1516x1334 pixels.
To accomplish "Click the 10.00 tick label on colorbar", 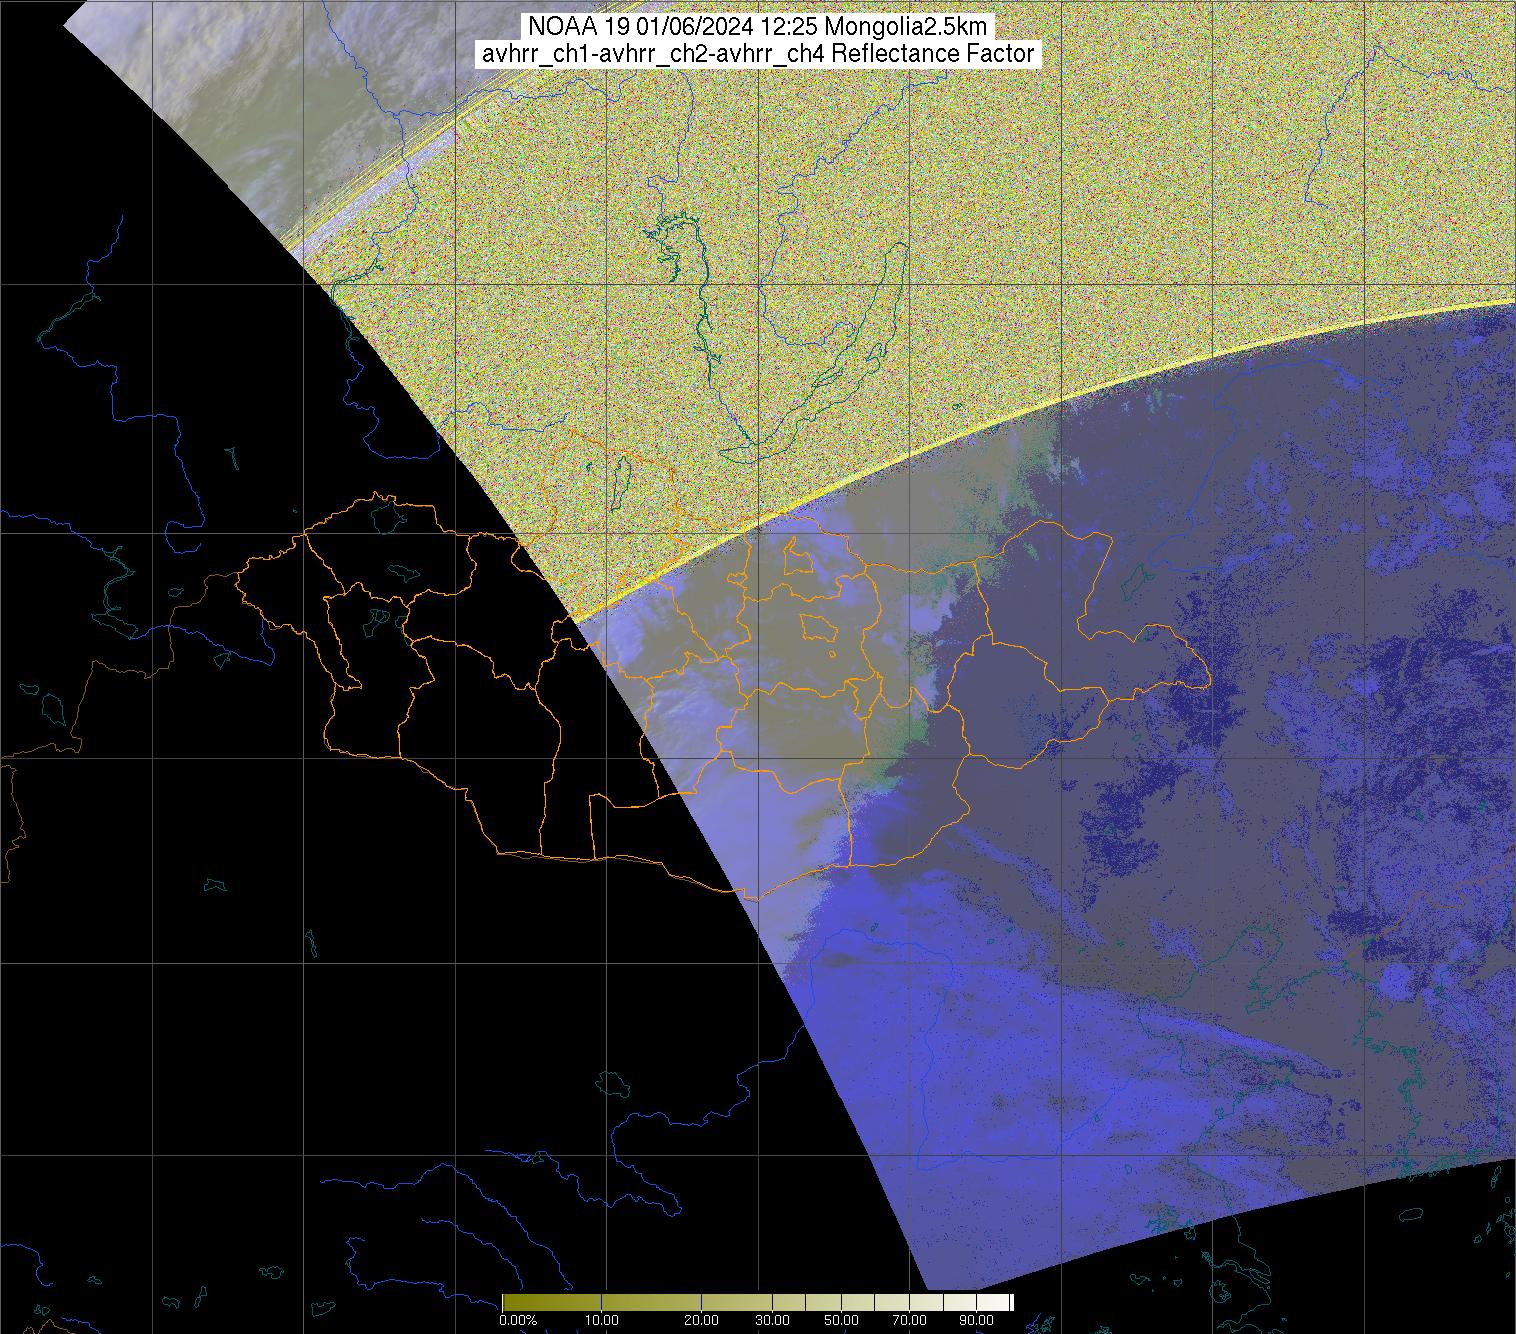I will pos(600,1320).
